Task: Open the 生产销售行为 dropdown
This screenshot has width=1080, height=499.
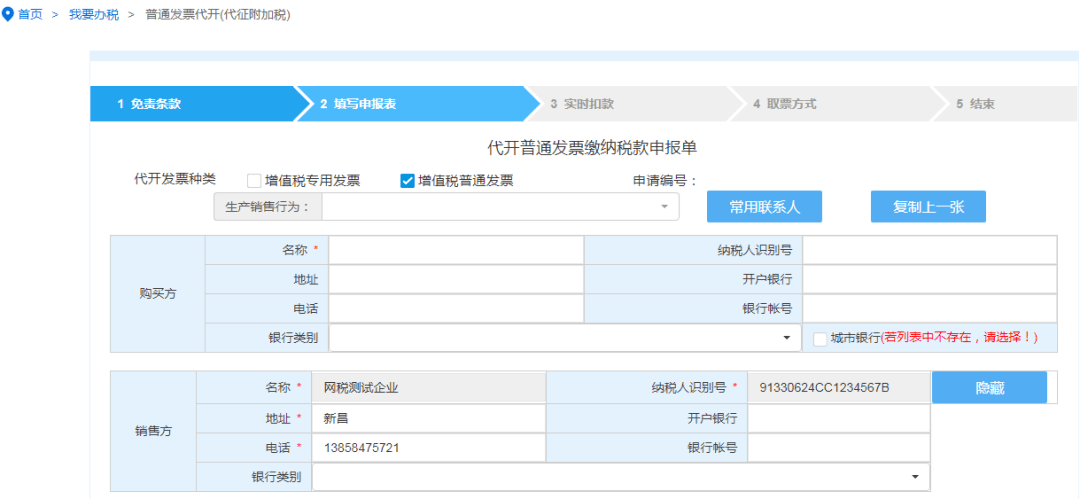Action: [x=501, y=207]
